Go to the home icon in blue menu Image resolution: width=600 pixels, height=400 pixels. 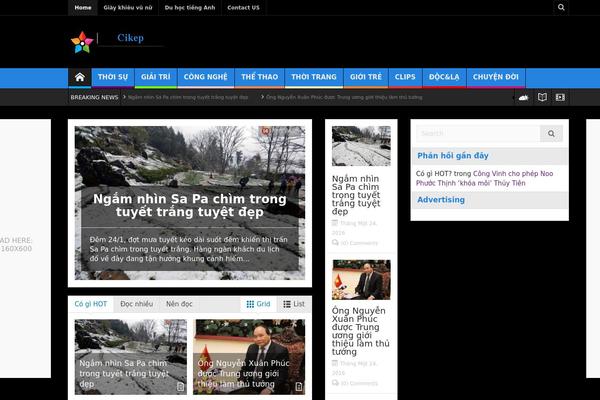click(80, 77)
